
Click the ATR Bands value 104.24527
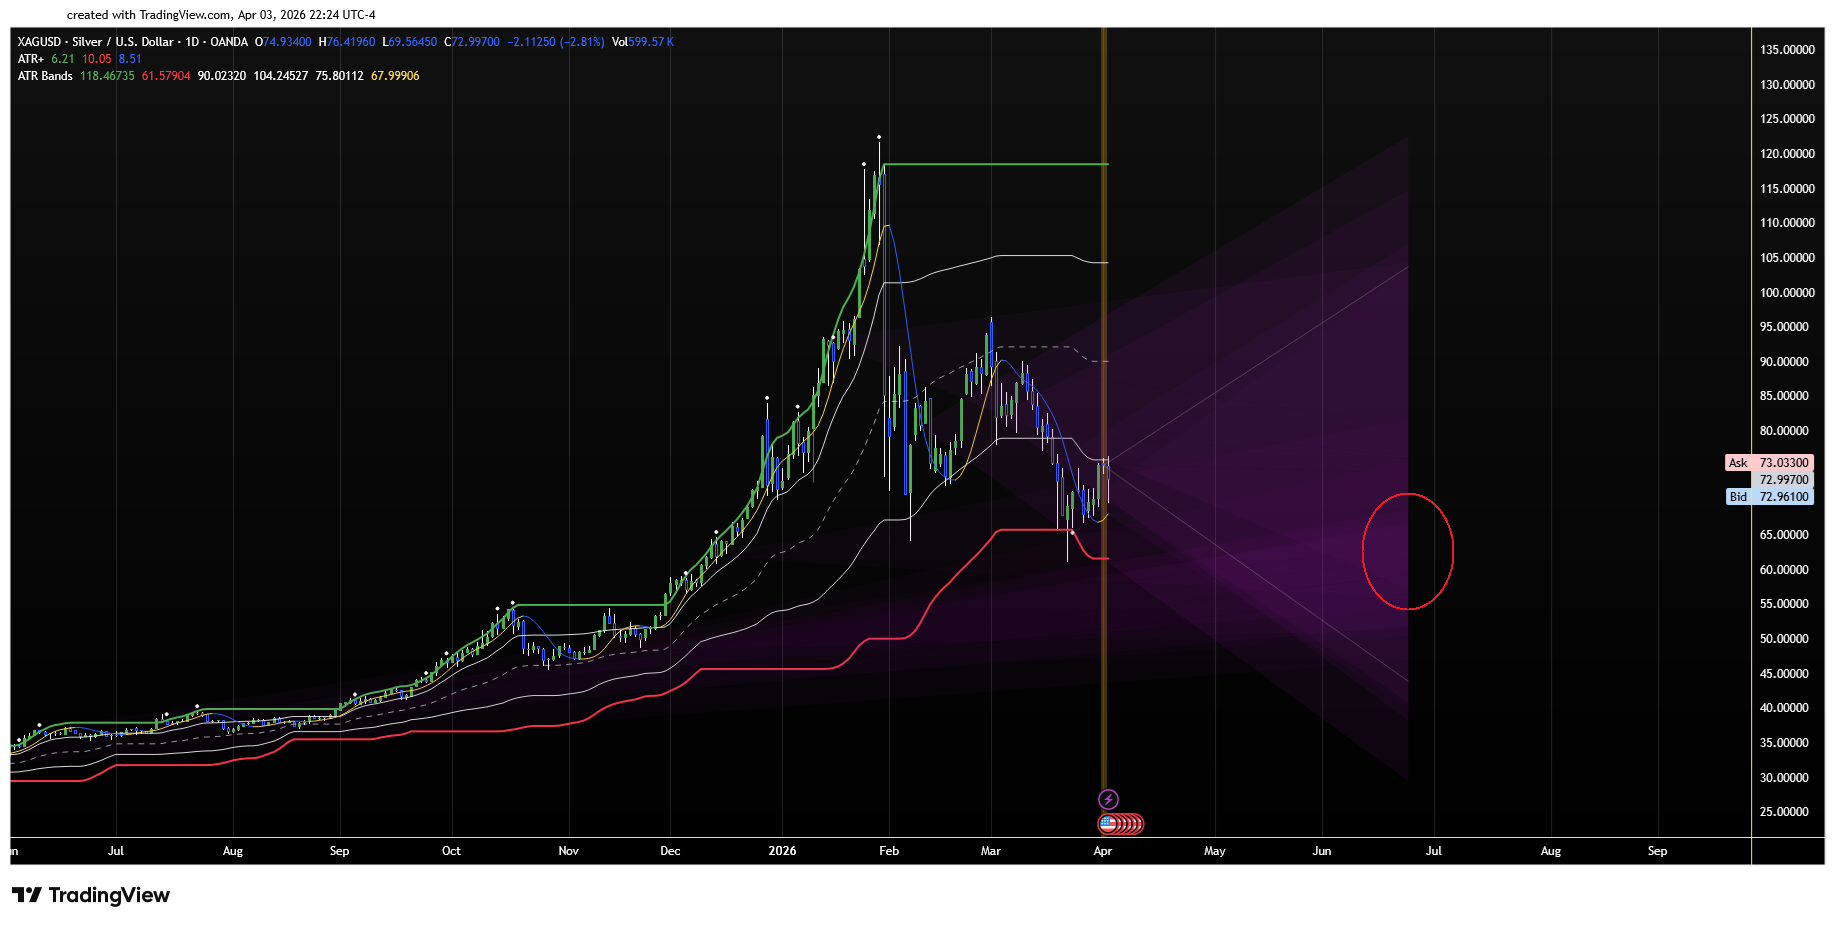point(281,76)
